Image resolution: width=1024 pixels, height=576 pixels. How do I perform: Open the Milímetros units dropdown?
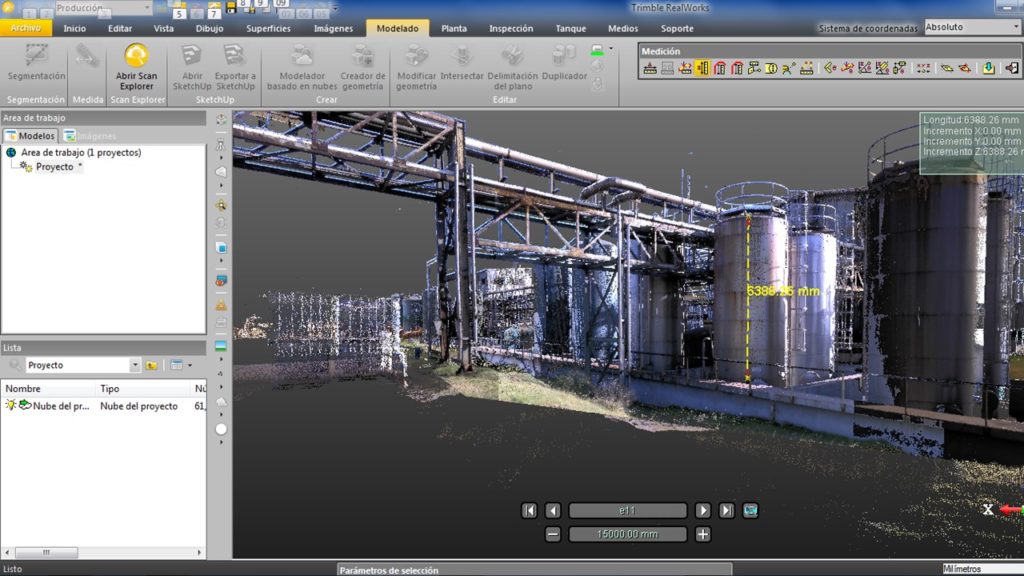(x=980, y=569)
